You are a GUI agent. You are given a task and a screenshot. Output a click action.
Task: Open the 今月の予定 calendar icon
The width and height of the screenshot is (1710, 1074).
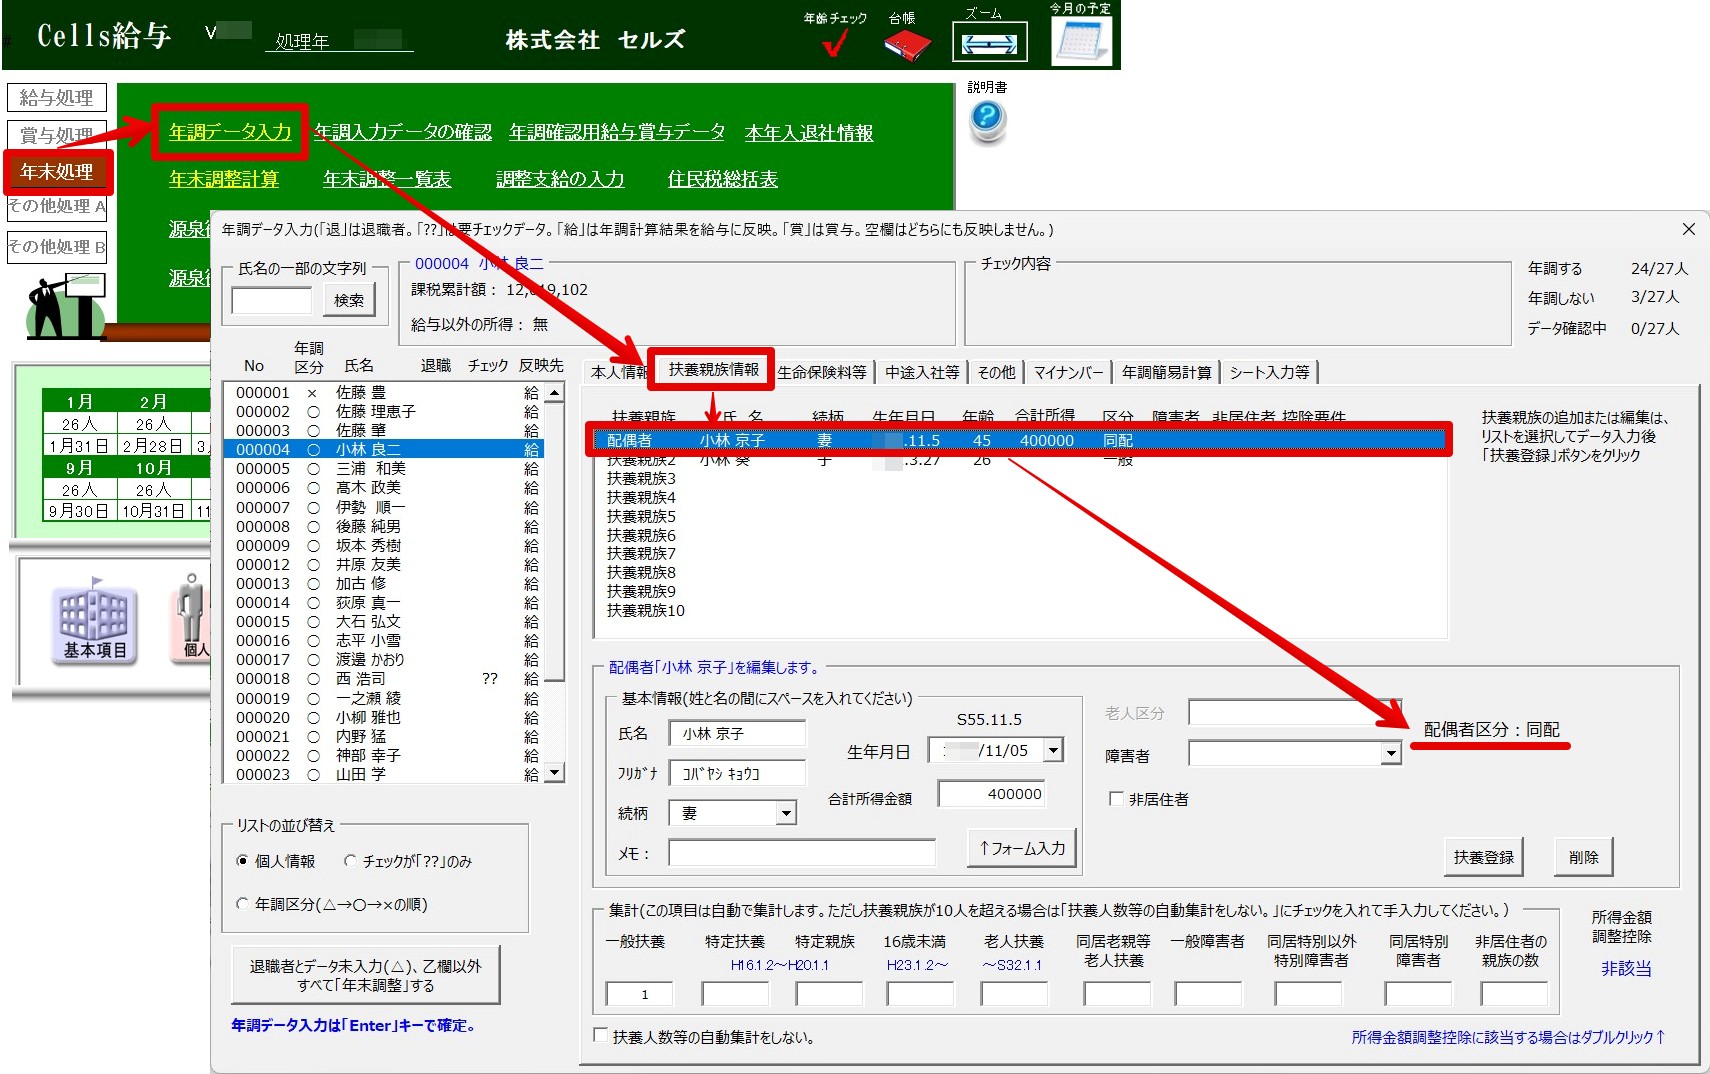pos(1081,42)
